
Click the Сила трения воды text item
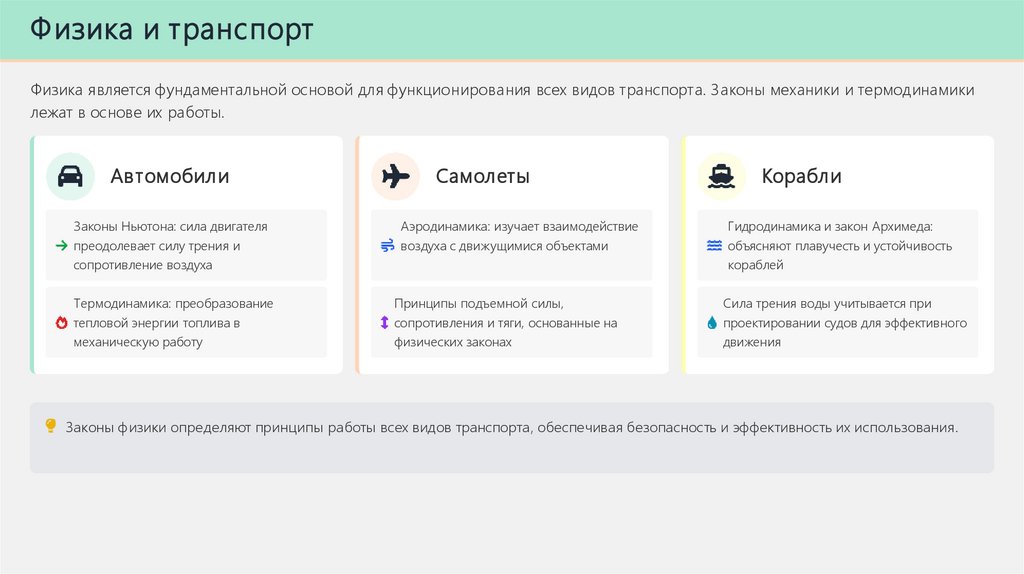(x=844, y=323)
